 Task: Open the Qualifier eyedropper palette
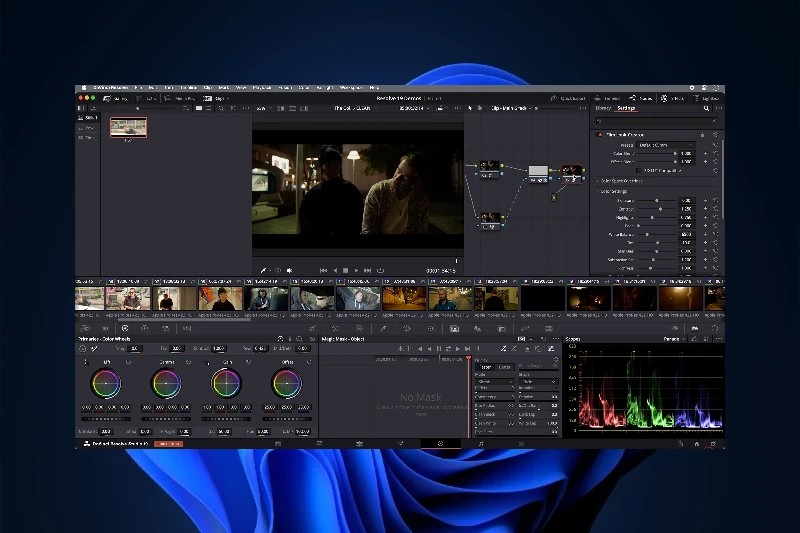click(383, 328)
